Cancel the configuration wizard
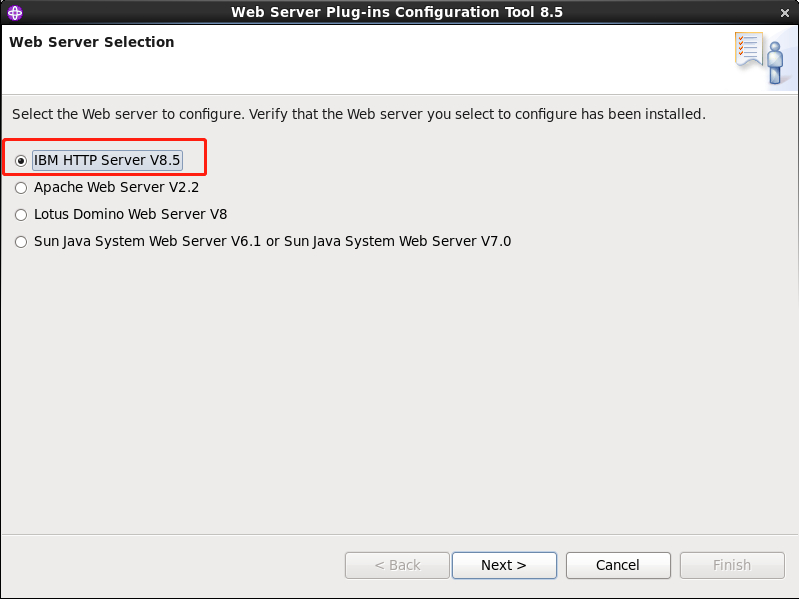This screenshot has height=599, width=799. [618, 565]
